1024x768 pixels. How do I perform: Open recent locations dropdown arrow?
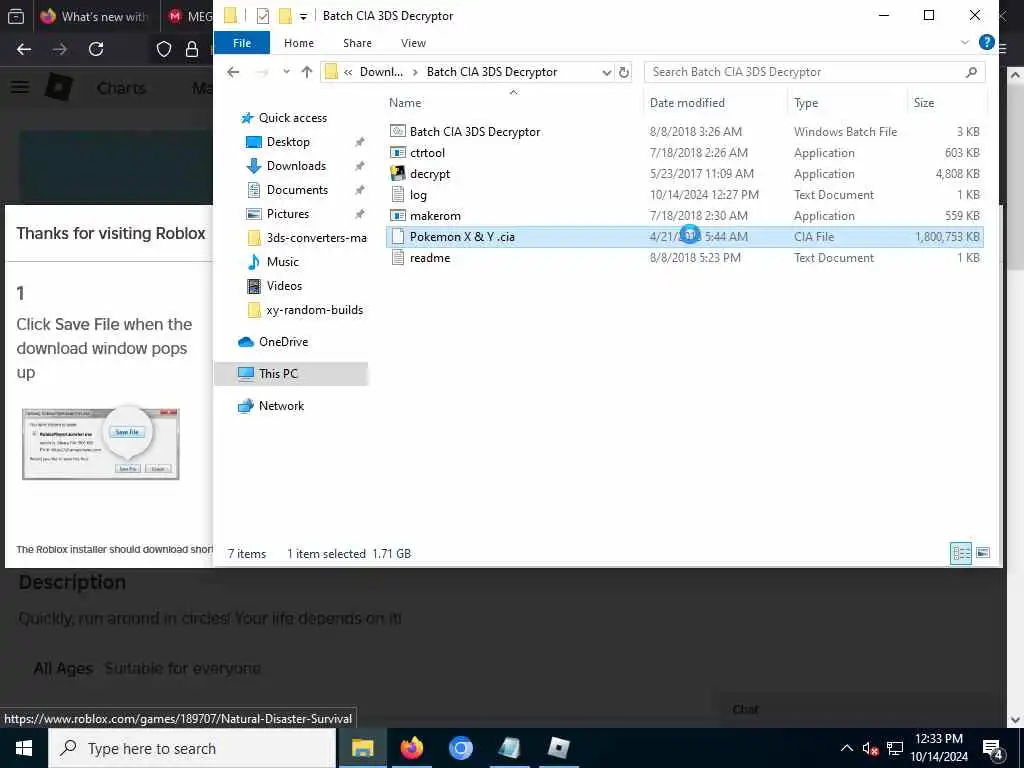(x=286, y=72)
